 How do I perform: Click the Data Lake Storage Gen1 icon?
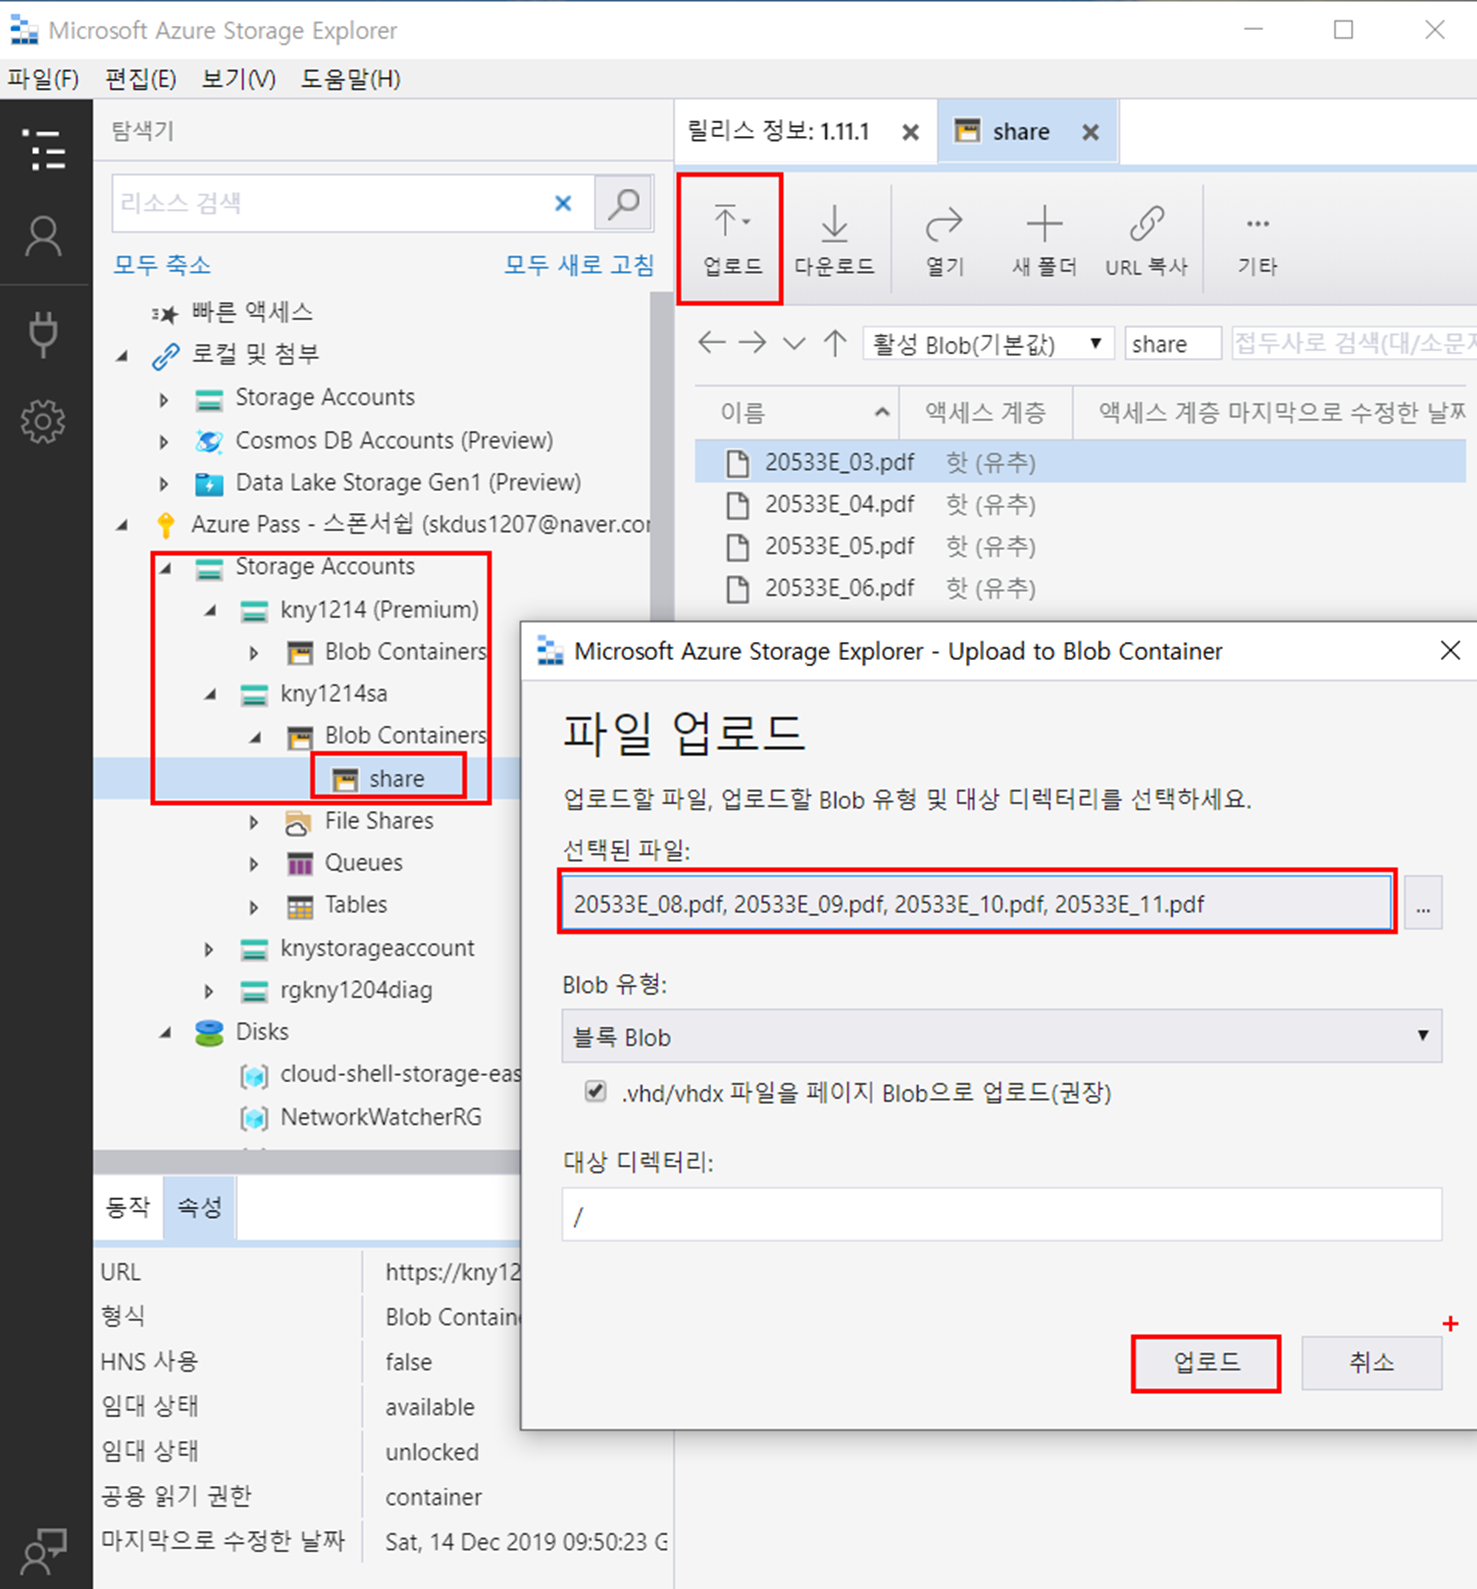point(209,484)
